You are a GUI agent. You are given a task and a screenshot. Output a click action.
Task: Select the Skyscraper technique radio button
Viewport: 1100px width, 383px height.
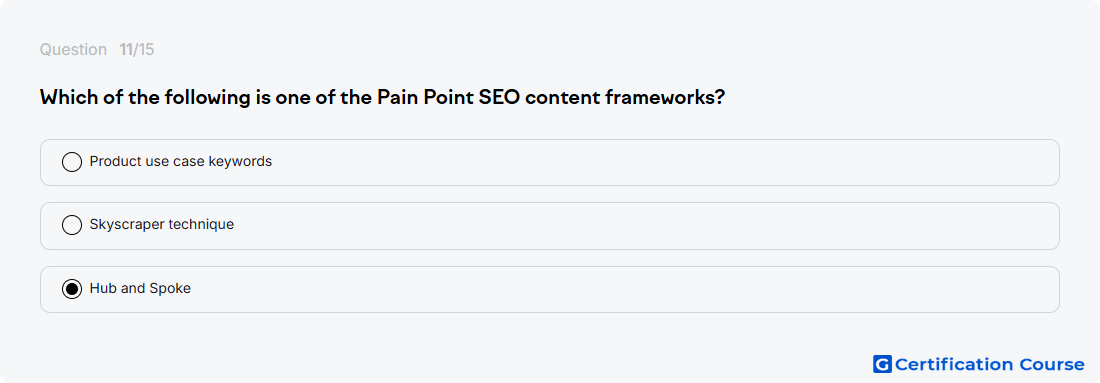[x=72, y=225]
